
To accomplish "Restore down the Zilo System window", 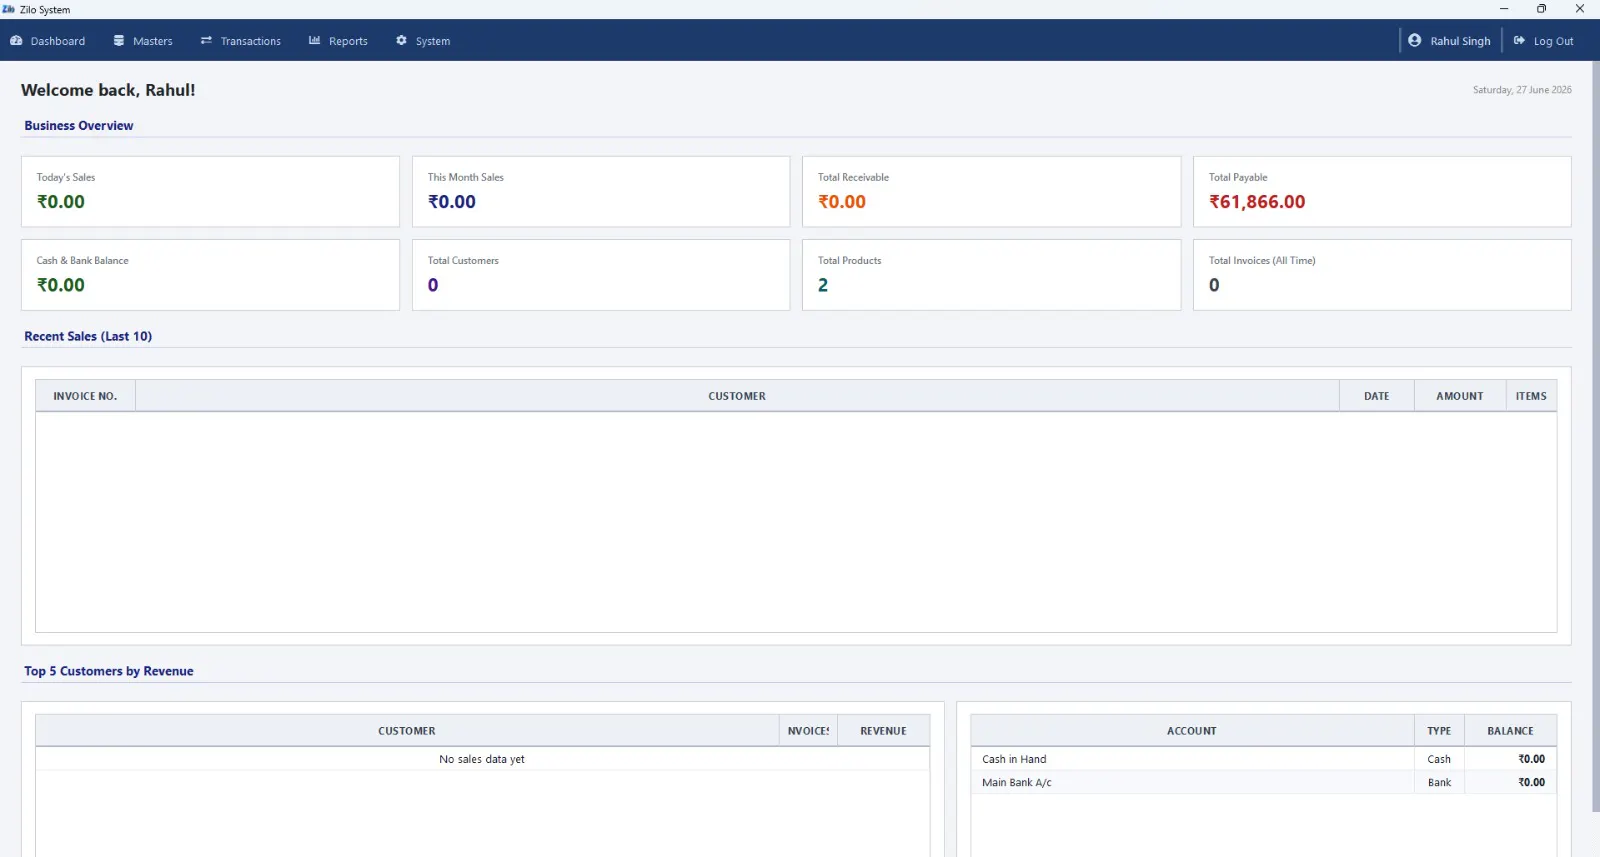I will (x=1541, y=9).
